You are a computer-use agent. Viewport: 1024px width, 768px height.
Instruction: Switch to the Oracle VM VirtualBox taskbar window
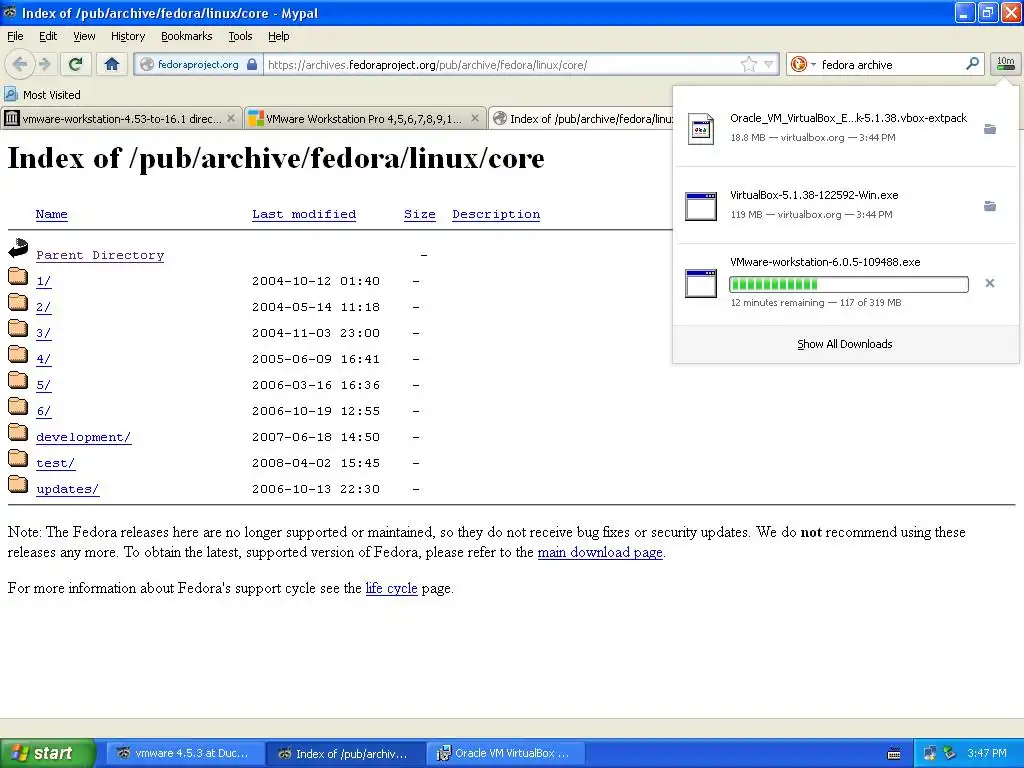(506, 754)
